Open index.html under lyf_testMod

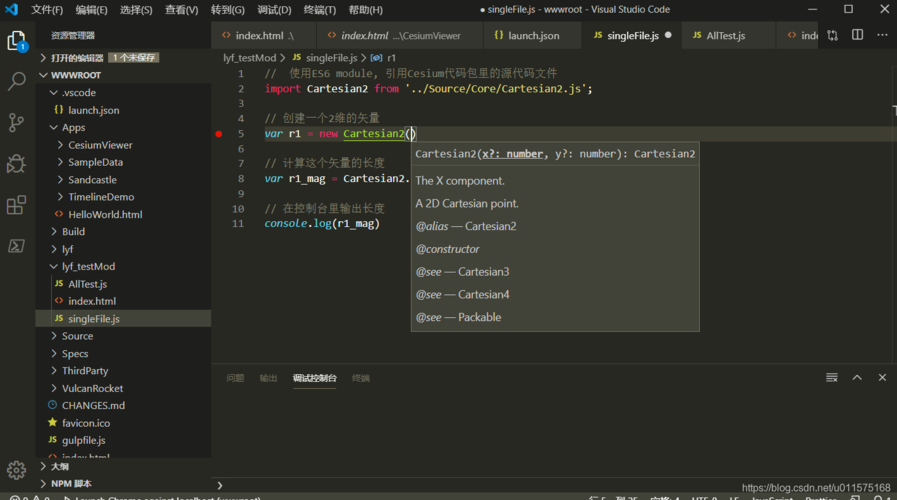click(92, 301)
